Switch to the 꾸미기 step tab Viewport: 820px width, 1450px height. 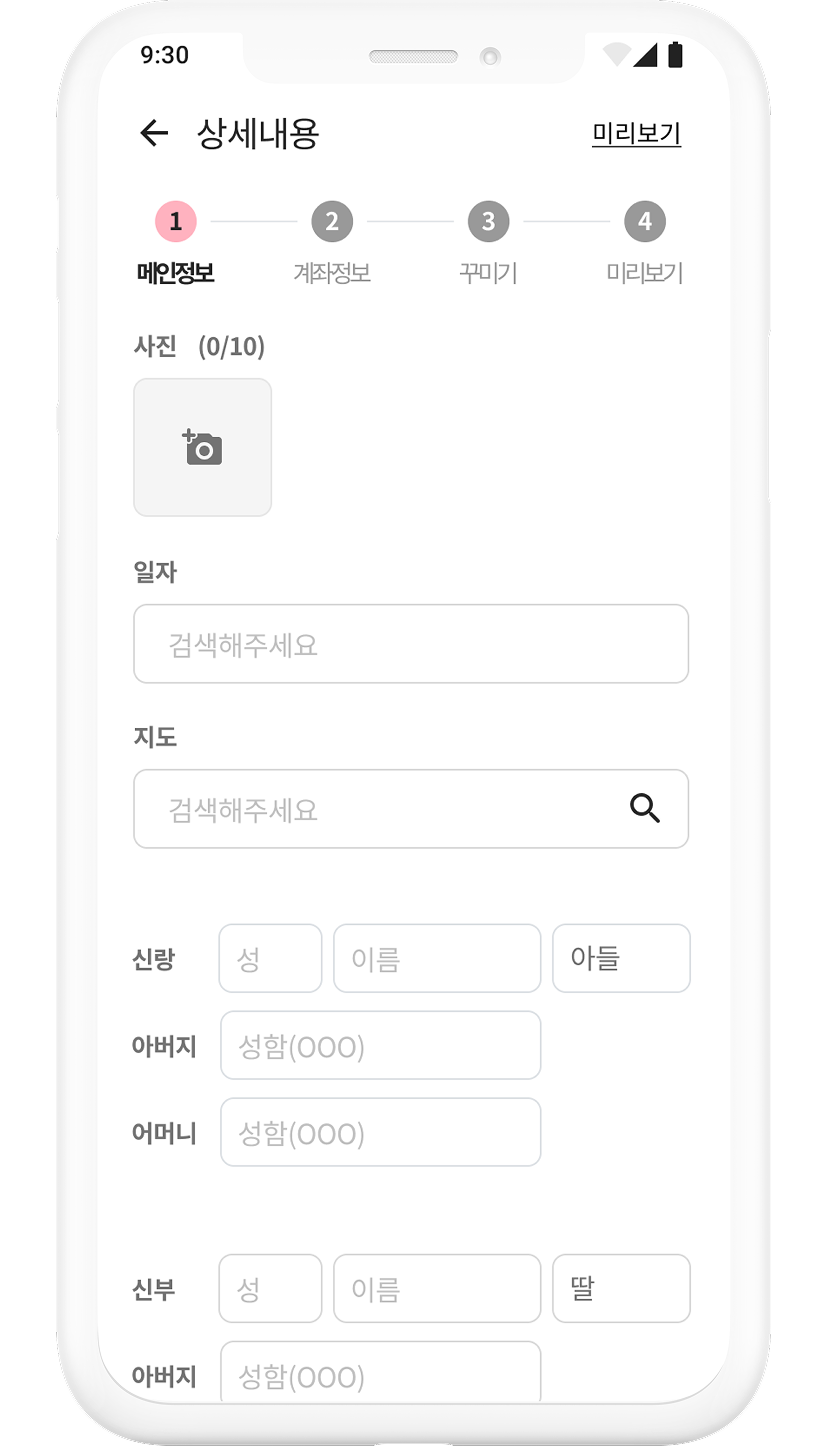coord(488,273)
